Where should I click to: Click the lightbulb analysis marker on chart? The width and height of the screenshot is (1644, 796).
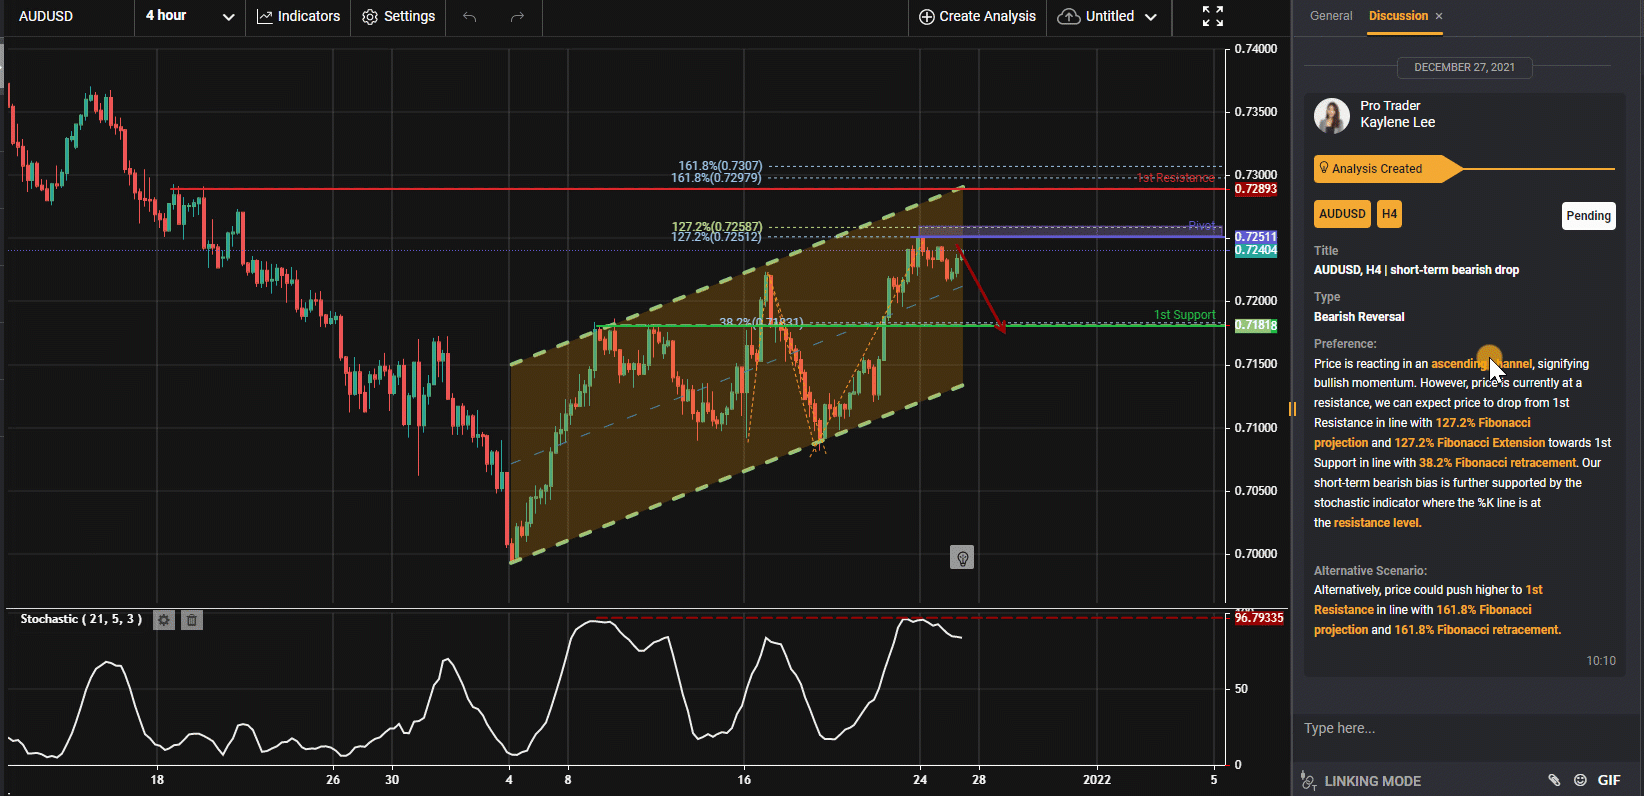pyautogui.click(x=962, y=558)
